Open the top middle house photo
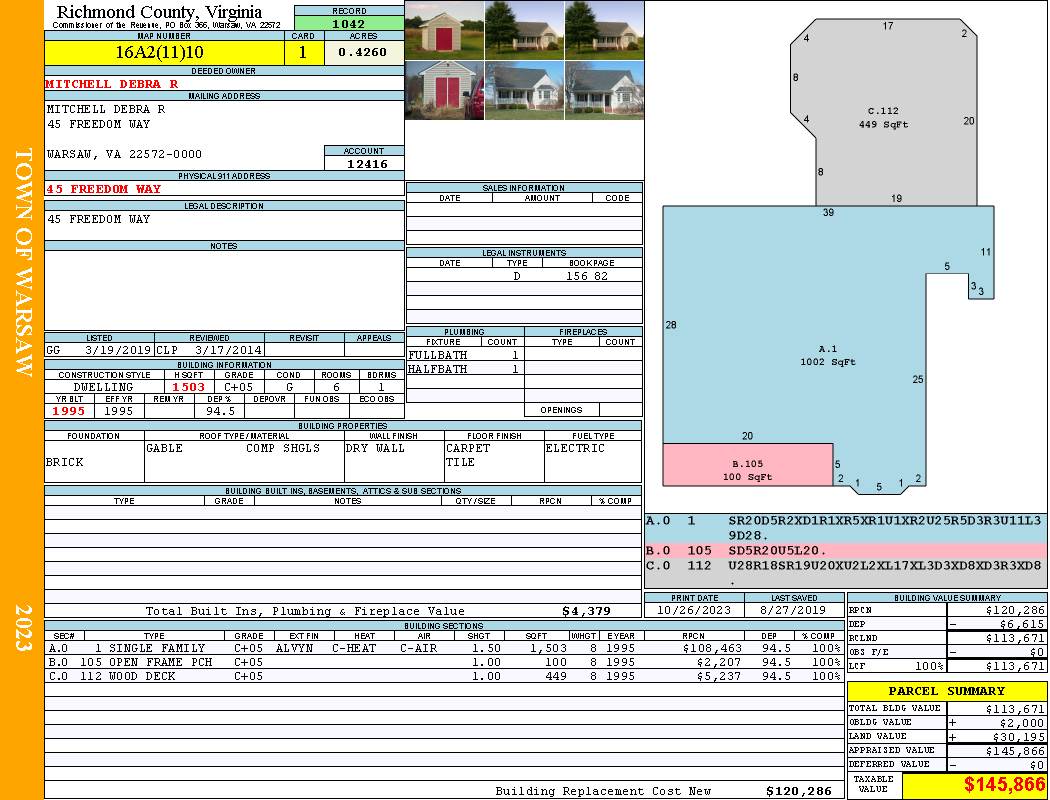Viewport: 1050px width, 800px height. coord(524,30)
